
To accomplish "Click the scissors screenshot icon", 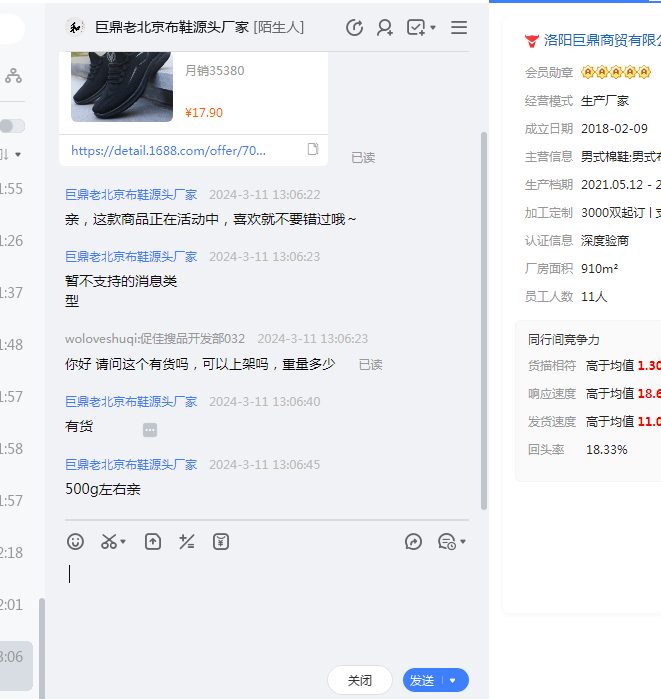I will point(108,541).
